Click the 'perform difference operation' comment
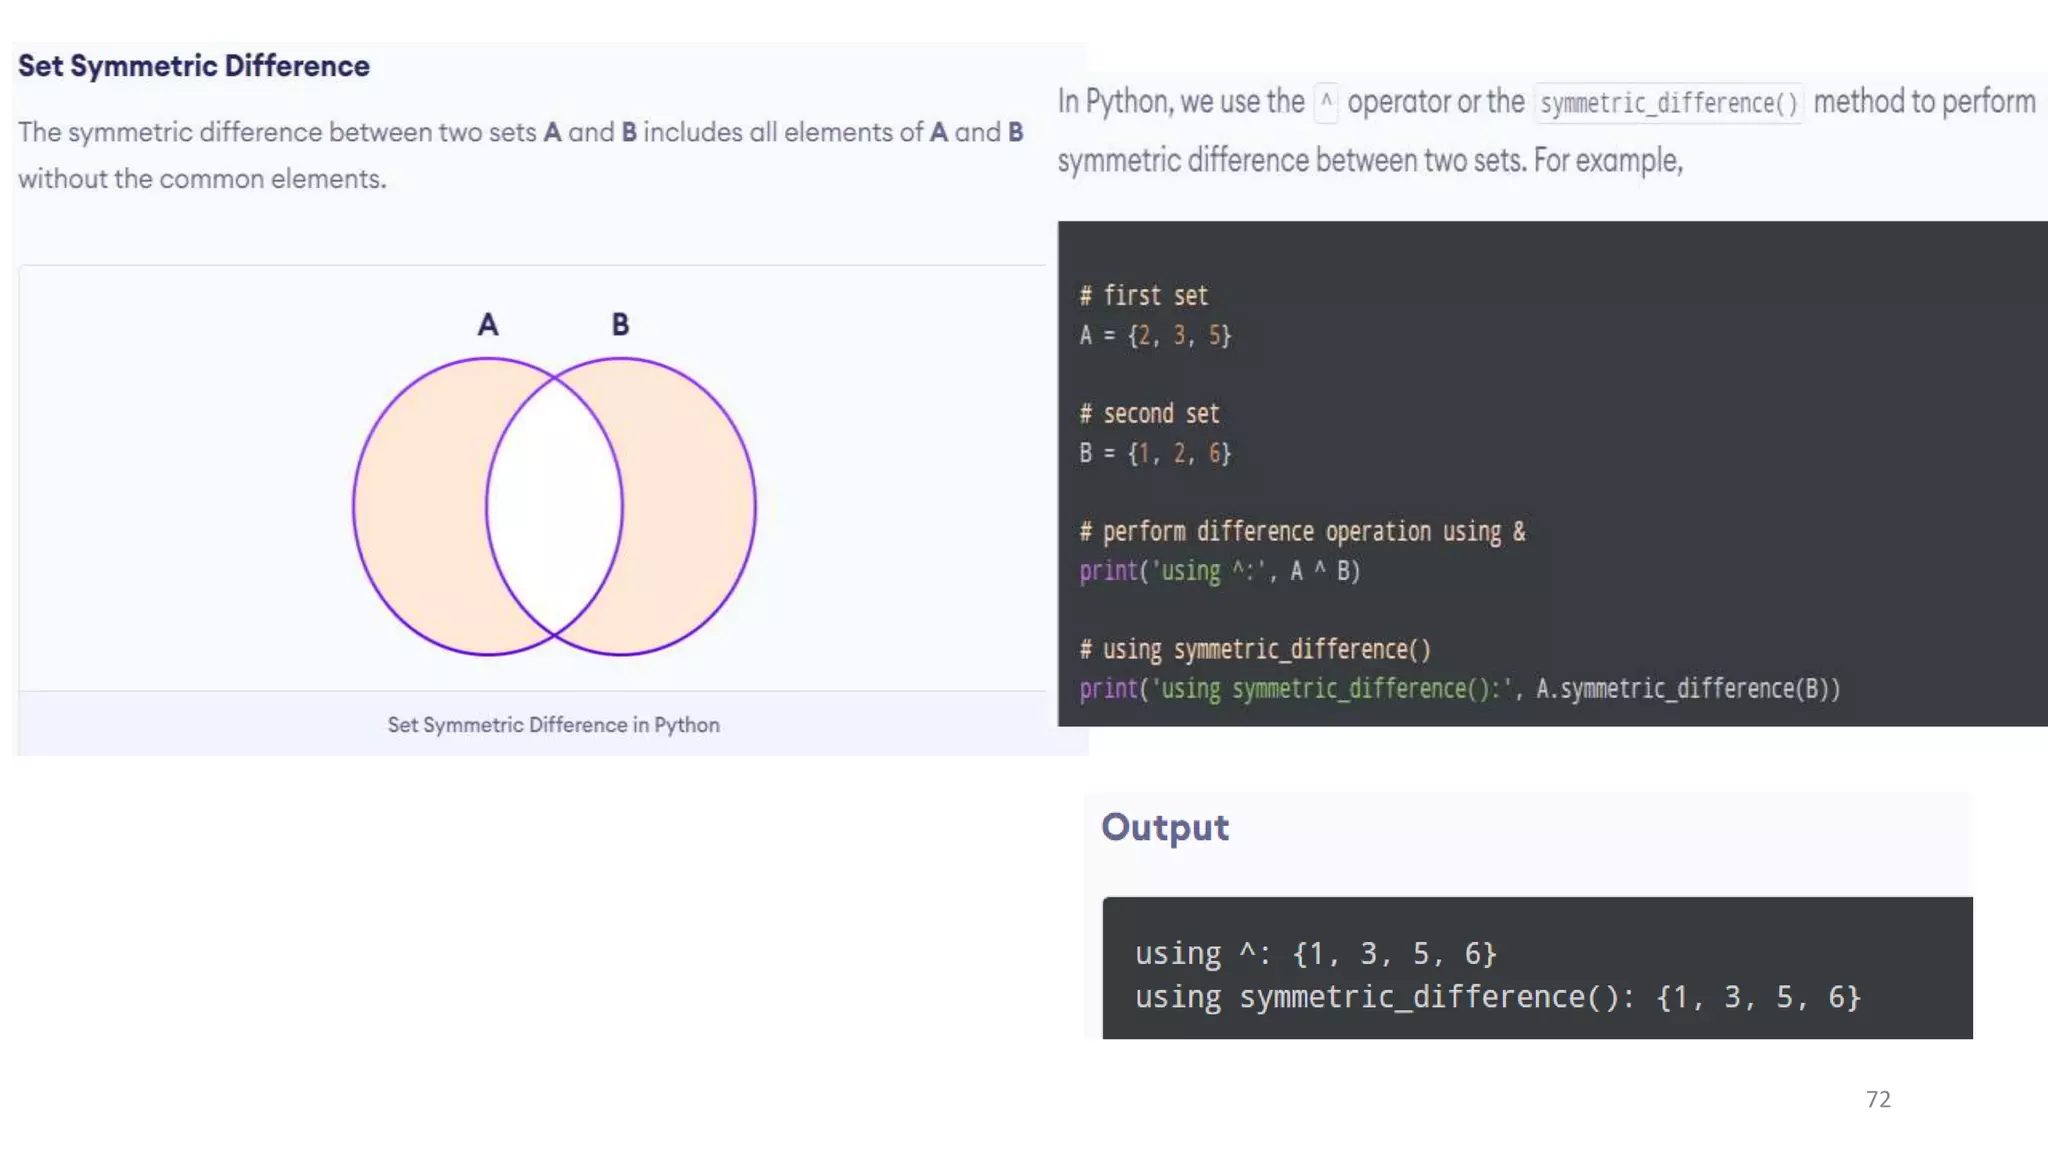This screenshot has height=1152, width=2048. tap(1301, 531)
